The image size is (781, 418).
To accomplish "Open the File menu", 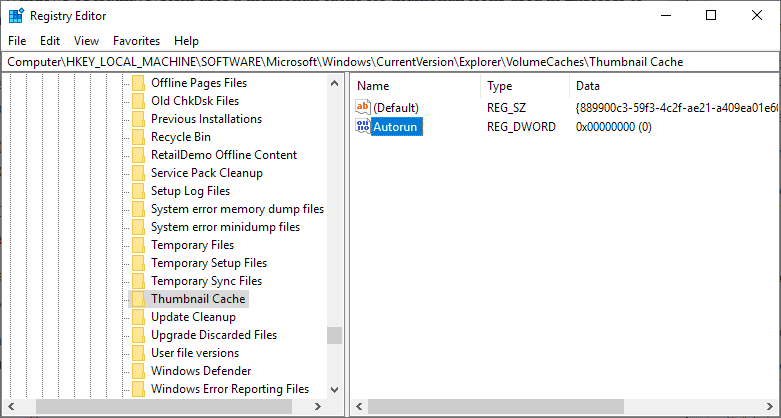I will 17,41.
